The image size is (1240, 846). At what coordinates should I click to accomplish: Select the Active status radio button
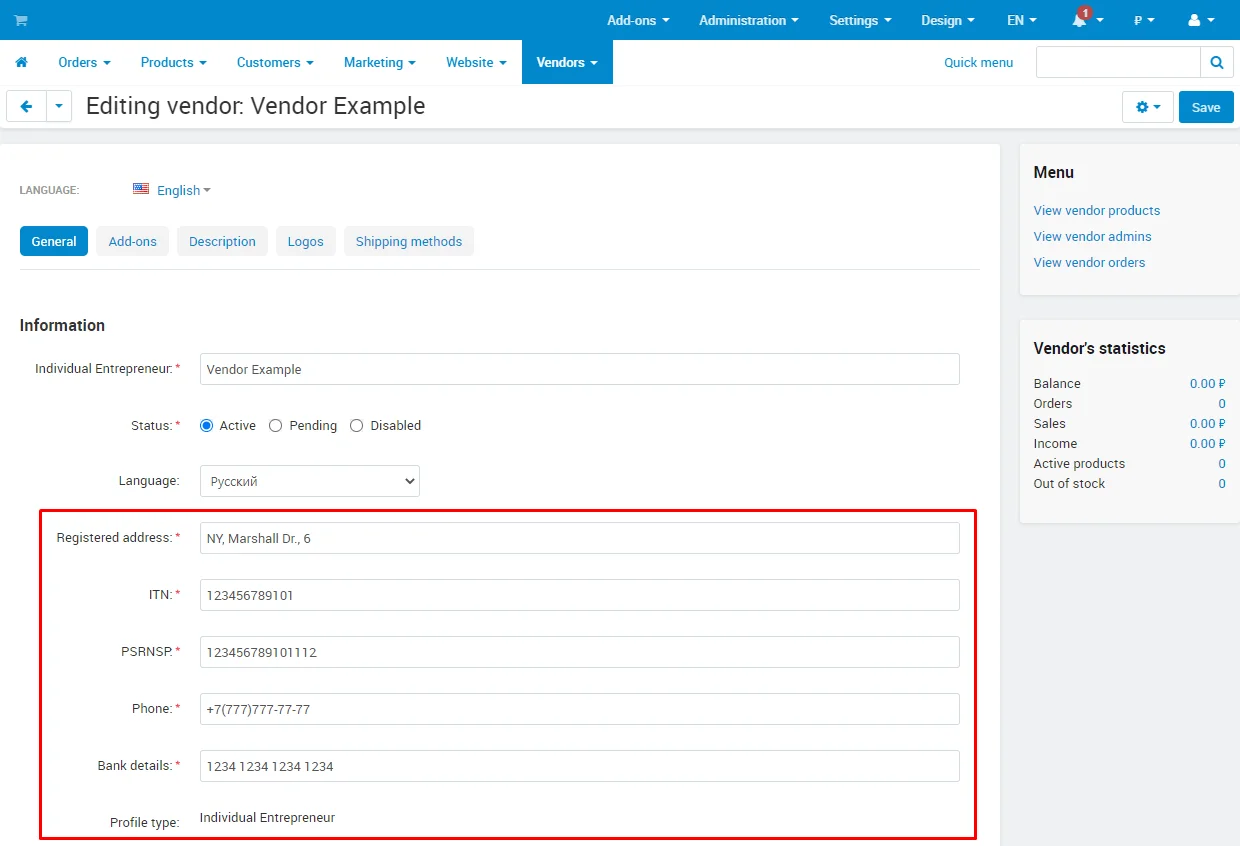tap(207, 425)
